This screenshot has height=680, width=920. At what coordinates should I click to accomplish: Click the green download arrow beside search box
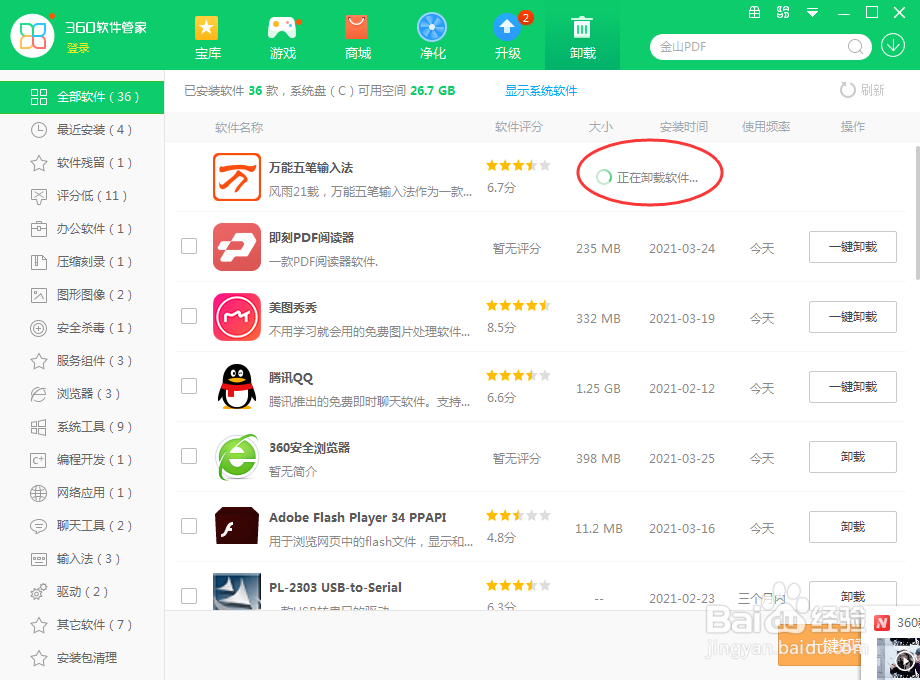point(893,46)
